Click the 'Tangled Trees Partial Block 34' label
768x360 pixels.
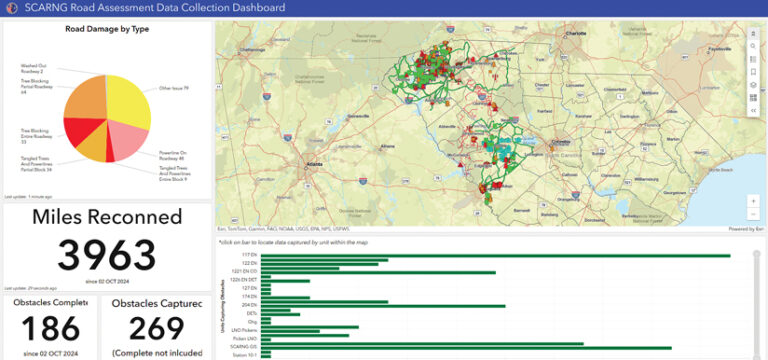pos(36,164)
